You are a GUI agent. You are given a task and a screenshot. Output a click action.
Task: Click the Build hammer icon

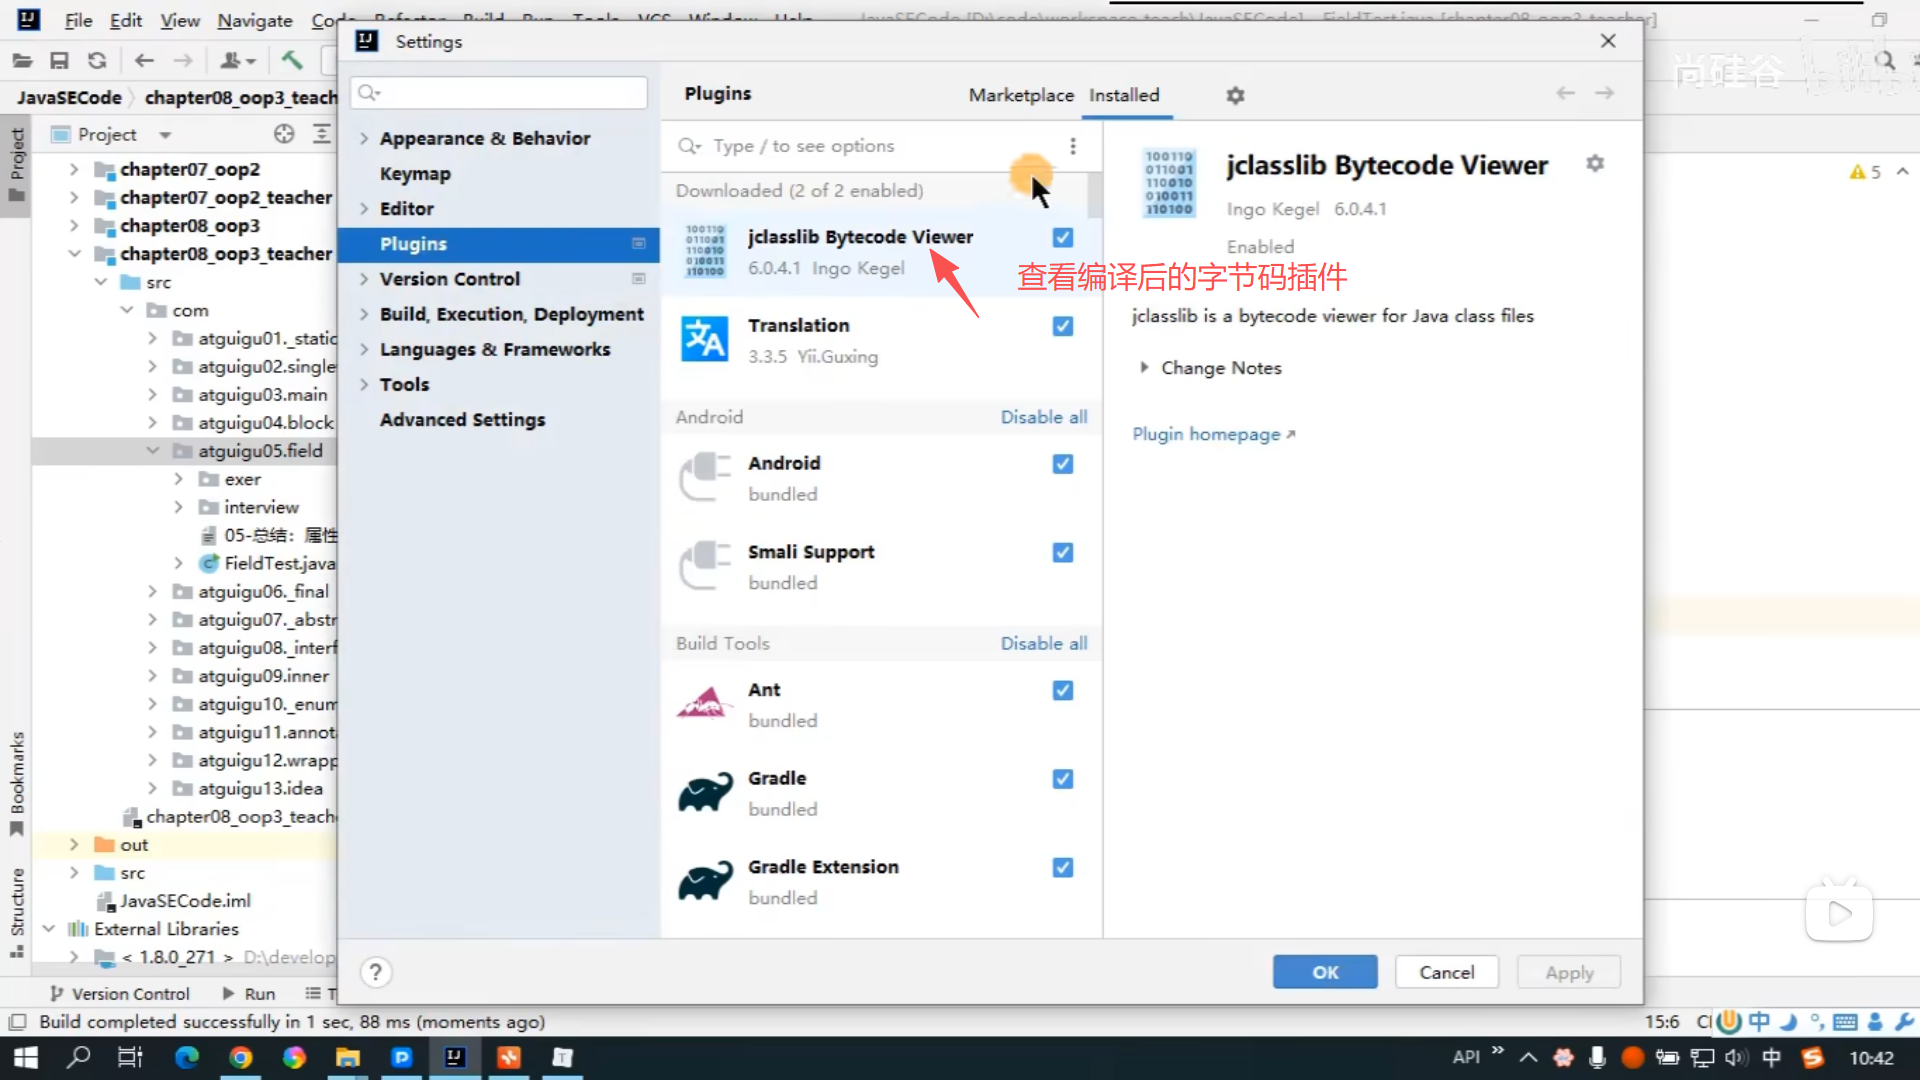point(291,61)
